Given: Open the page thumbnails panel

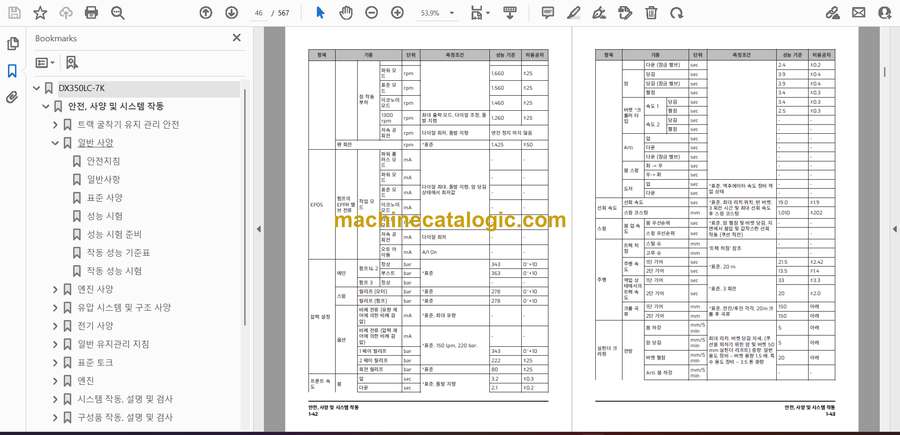Looking at the screenshot, I should [12, 44].
